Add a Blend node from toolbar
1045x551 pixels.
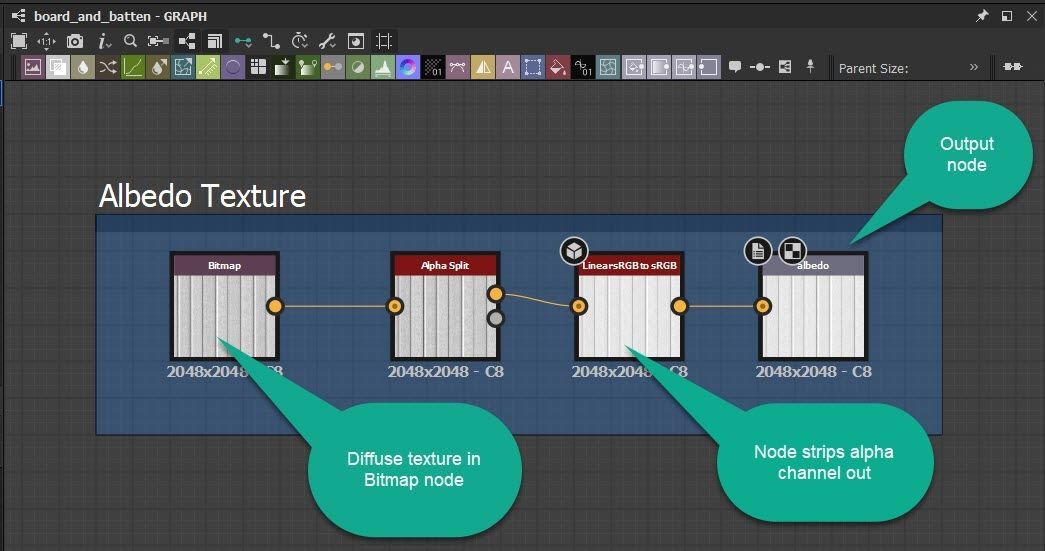(58, 68)
